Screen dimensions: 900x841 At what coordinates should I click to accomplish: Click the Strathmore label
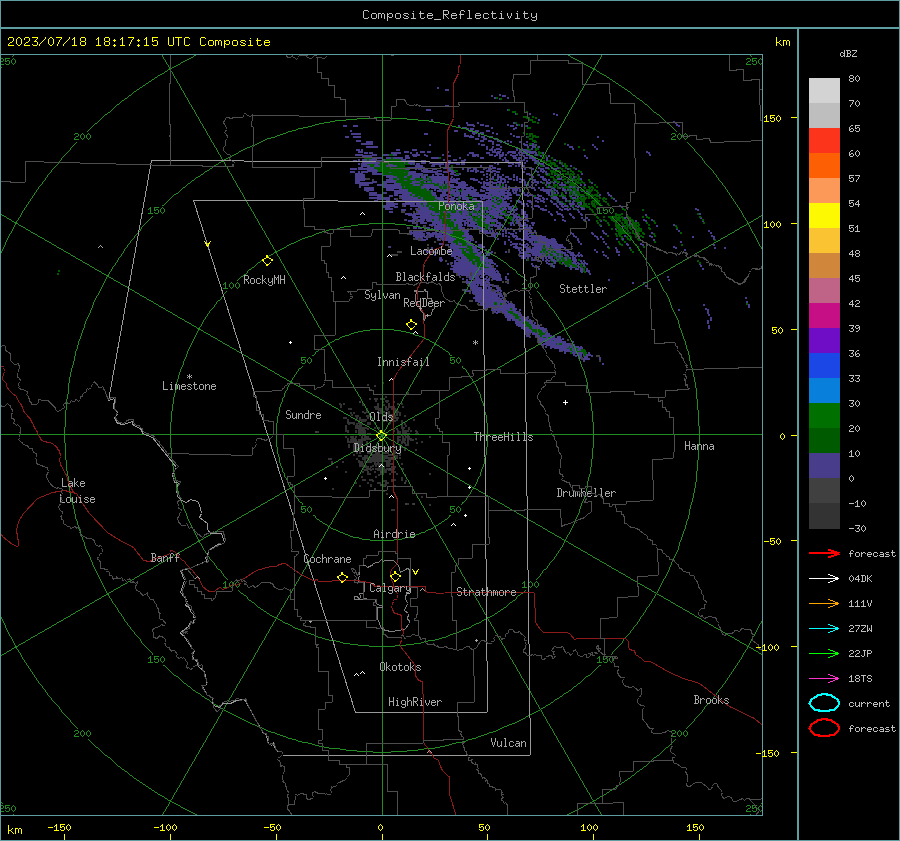click(x=486, y=592)
